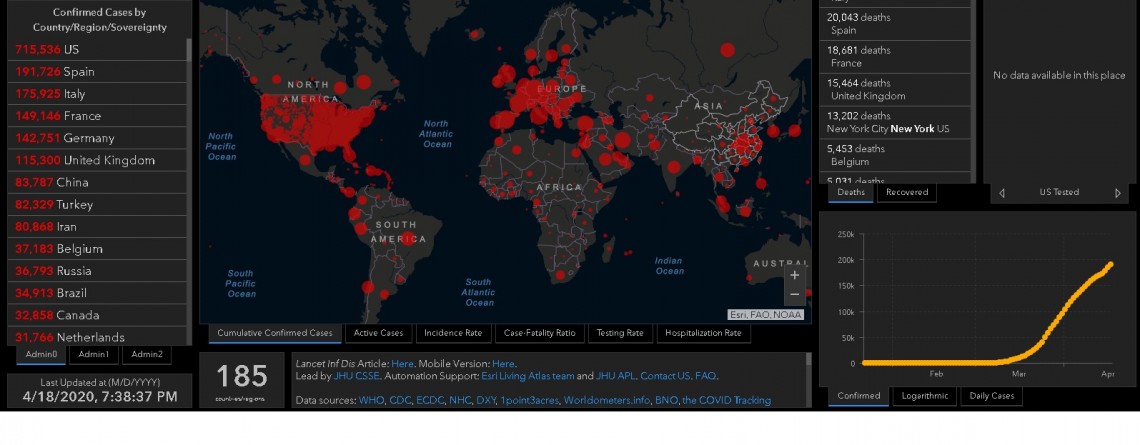Open the Hospitalization Rate tab
Viewport: 1140px width, 445px height.
(x=703, y=333)
